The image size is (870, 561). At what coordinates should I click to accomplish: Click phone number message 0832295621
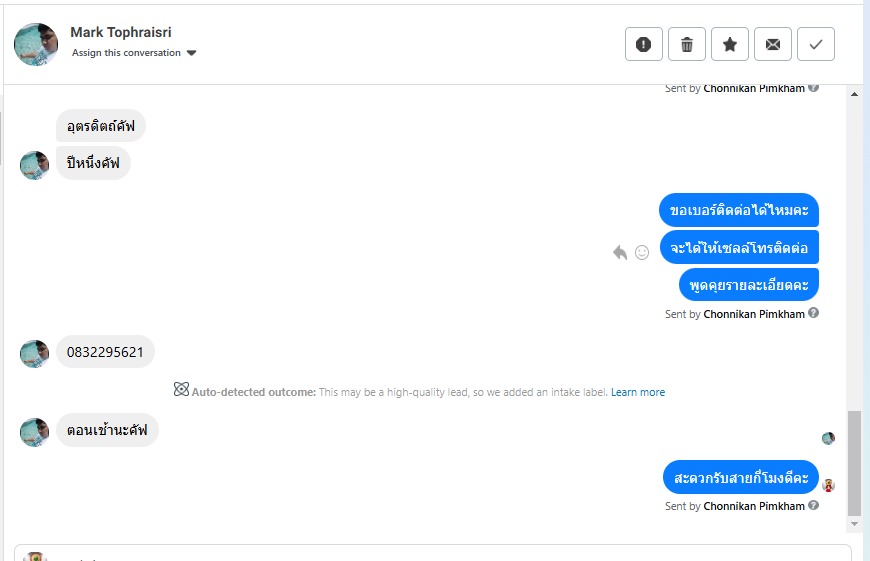(105, 352)
